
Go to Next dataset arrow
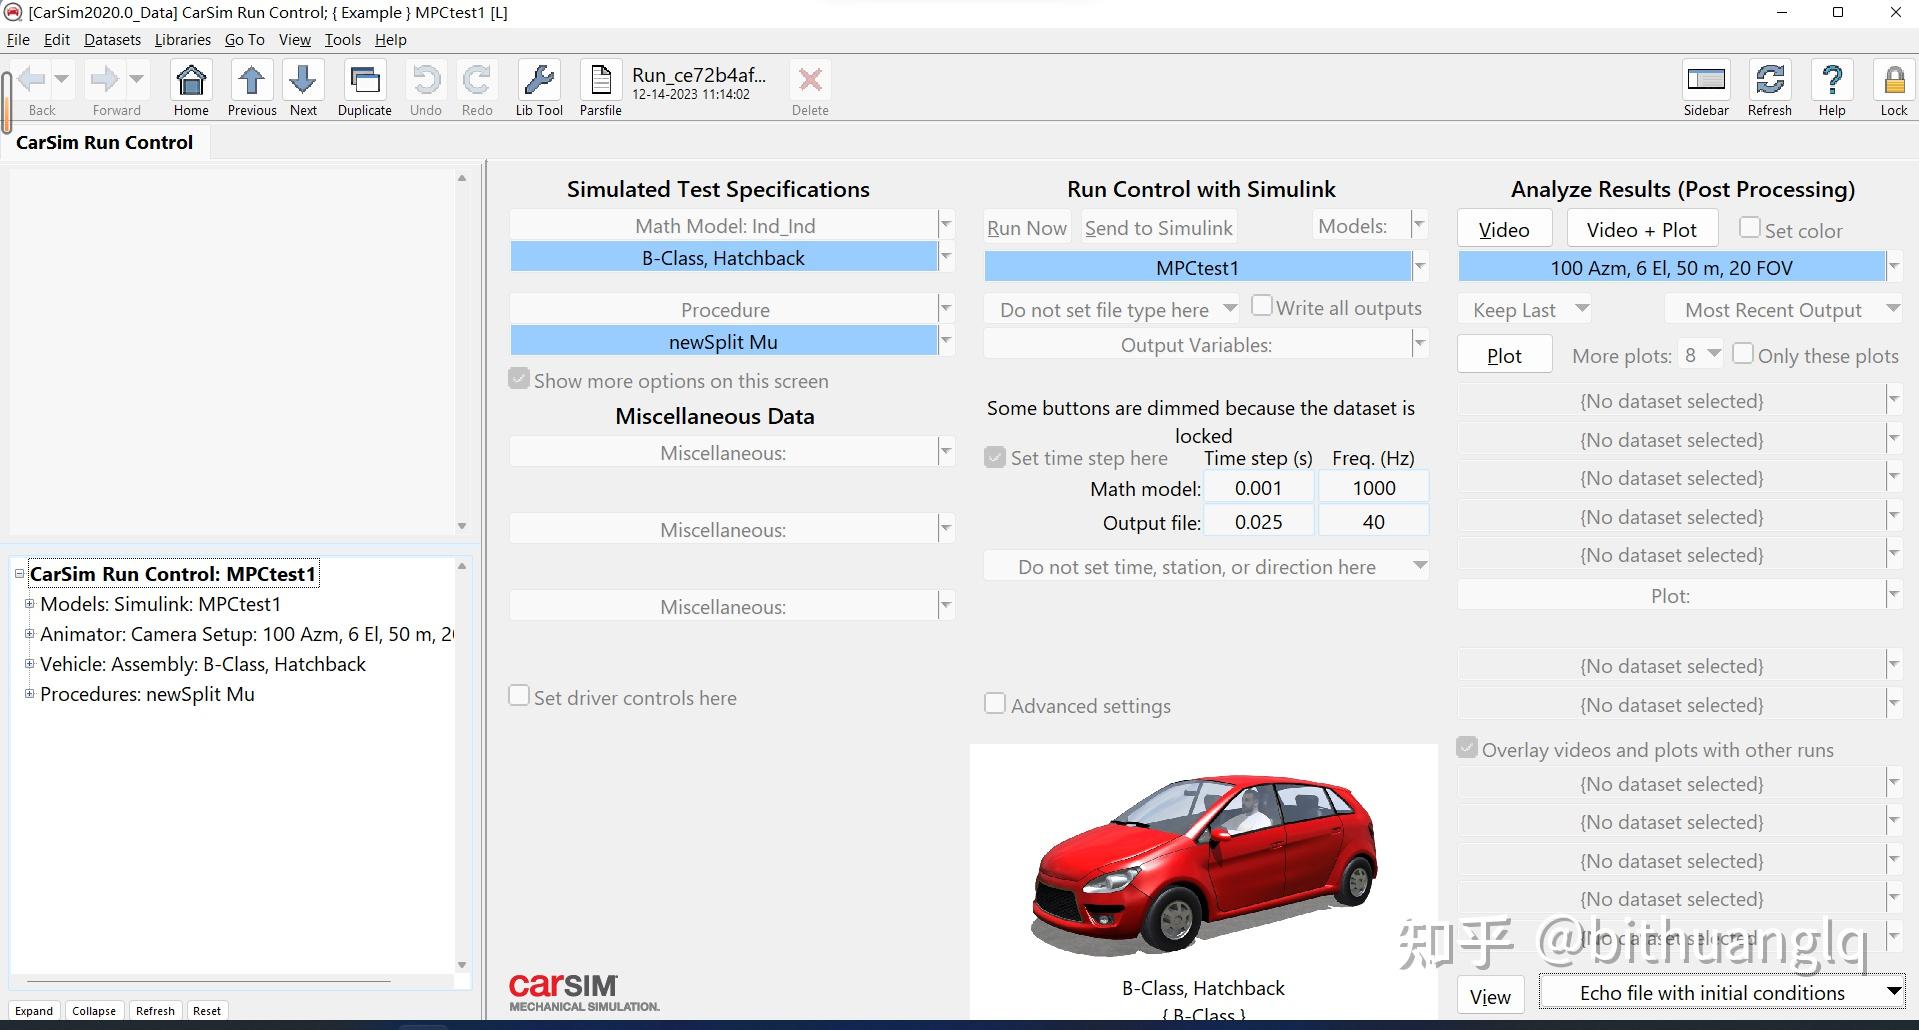coord(303,81)
